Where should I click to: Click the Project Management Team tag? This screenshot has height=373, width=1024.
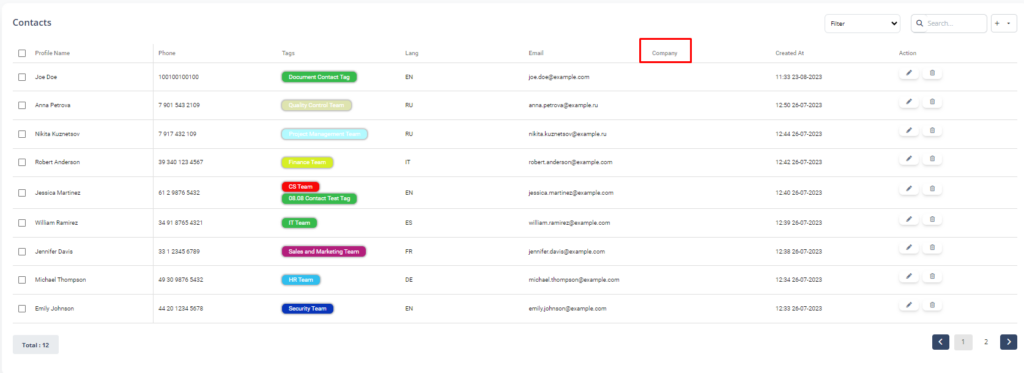click(325, 134)
